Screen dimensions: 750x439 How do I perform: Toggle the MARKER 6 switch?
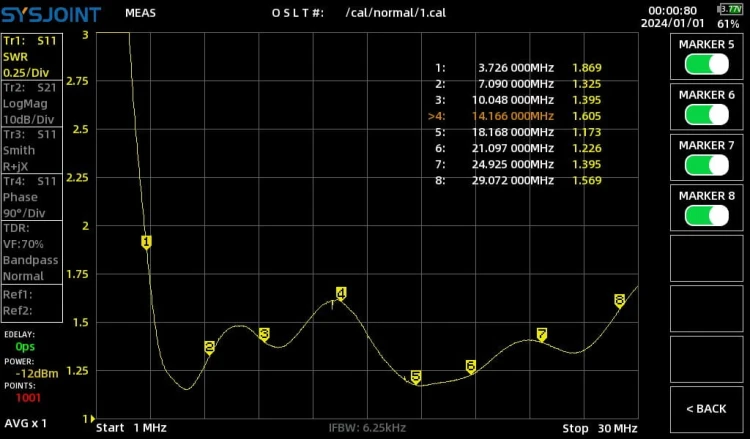[706, 115]
